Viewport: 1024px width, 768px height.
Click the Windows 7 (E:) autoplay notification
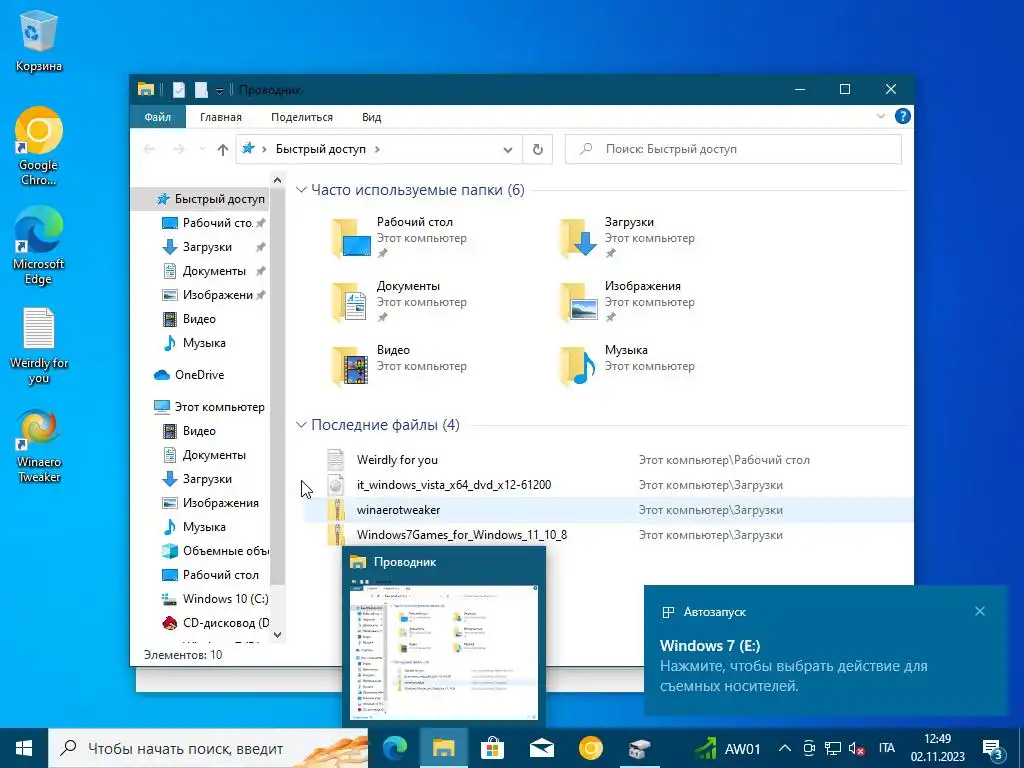[825, 650]
